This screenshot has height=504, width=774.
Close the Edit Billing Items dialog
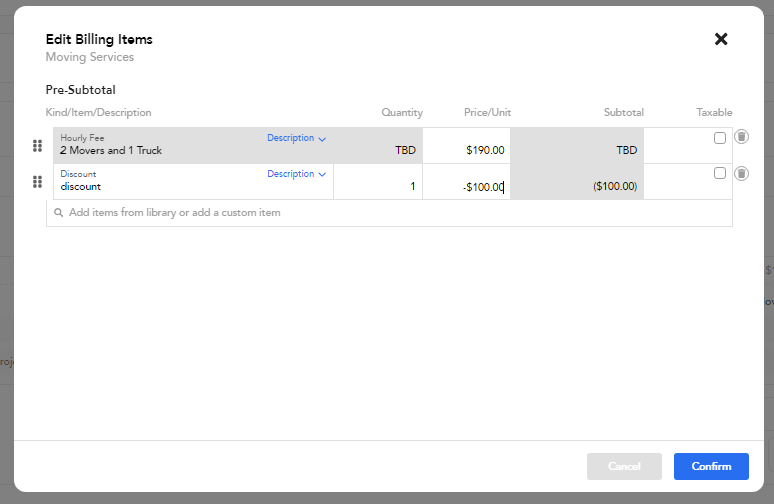point(721,39)
